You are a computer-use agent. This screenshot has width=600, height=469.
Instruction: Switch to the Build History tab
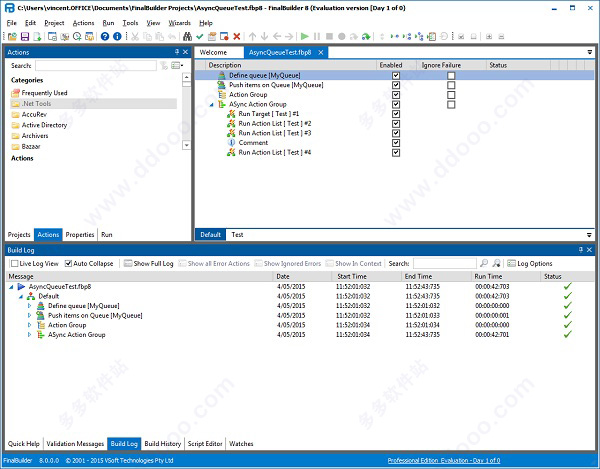(163, 444)
